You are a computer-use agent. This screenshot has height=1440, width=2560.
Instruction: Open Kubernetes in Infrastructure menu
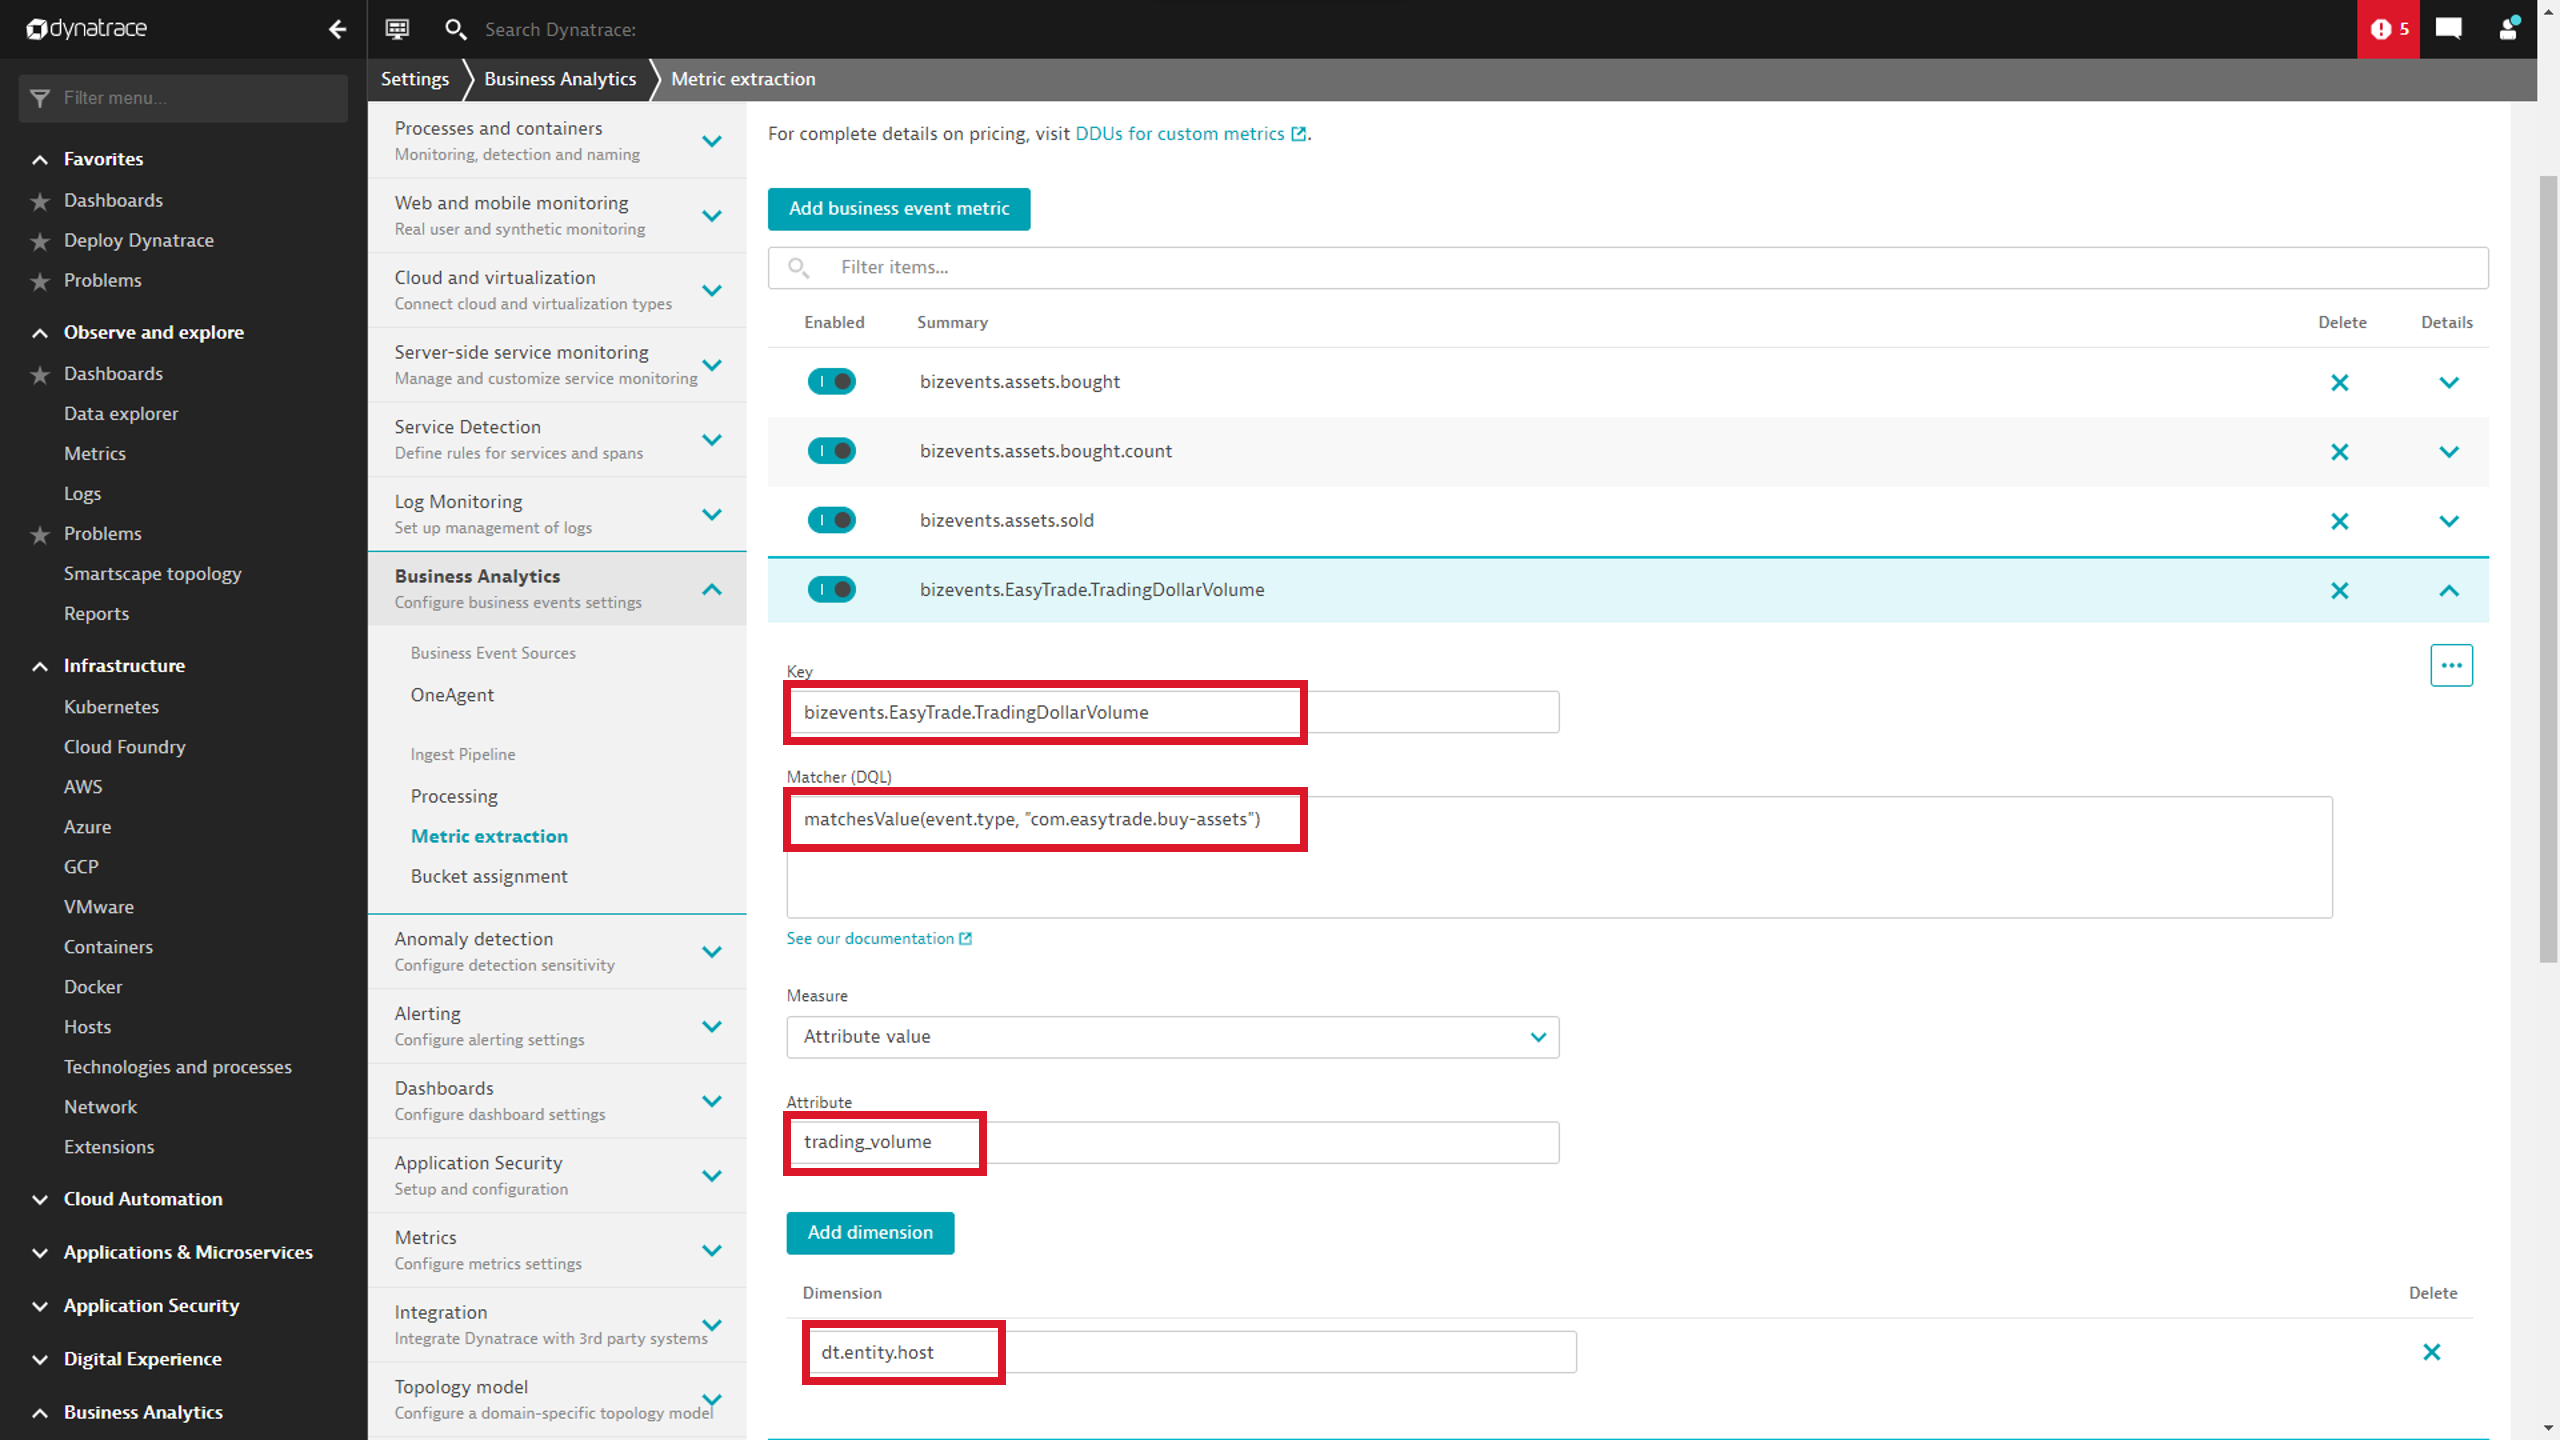pos(111,707)
